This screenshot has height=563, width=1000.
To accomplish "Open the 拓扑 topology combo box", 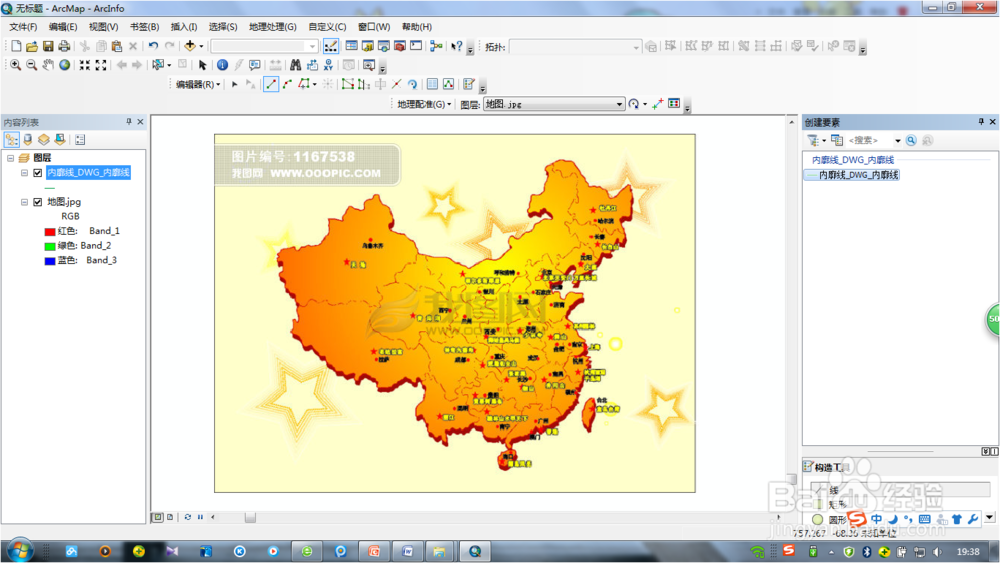I will (x=575, y=47).
